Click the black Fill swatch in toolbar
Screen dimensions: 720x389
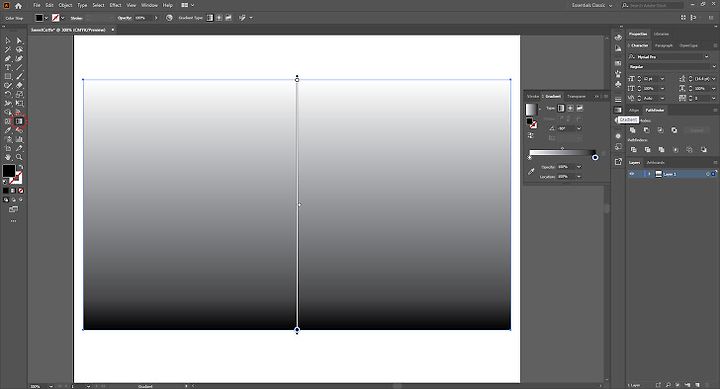(8, 170)
